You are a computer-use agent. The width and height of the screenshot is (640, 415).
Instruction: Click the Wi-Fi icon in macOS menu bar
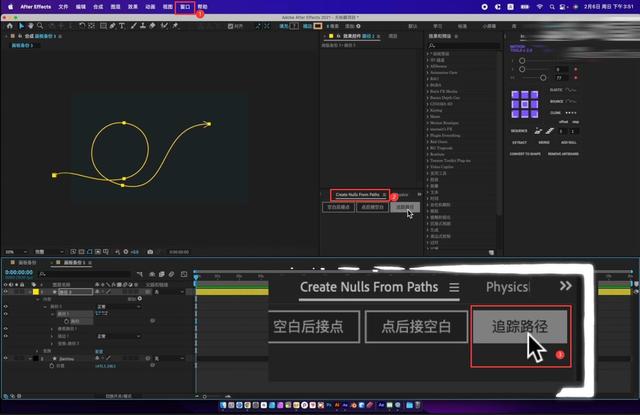click(540, 7)
